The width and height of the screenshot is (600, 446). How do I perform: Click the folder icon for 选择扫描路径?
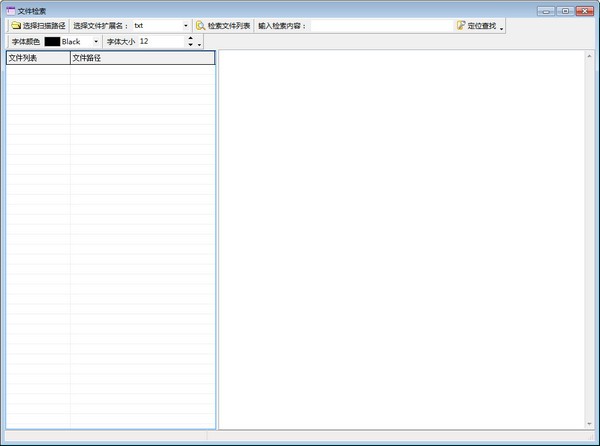pos(16,25)
